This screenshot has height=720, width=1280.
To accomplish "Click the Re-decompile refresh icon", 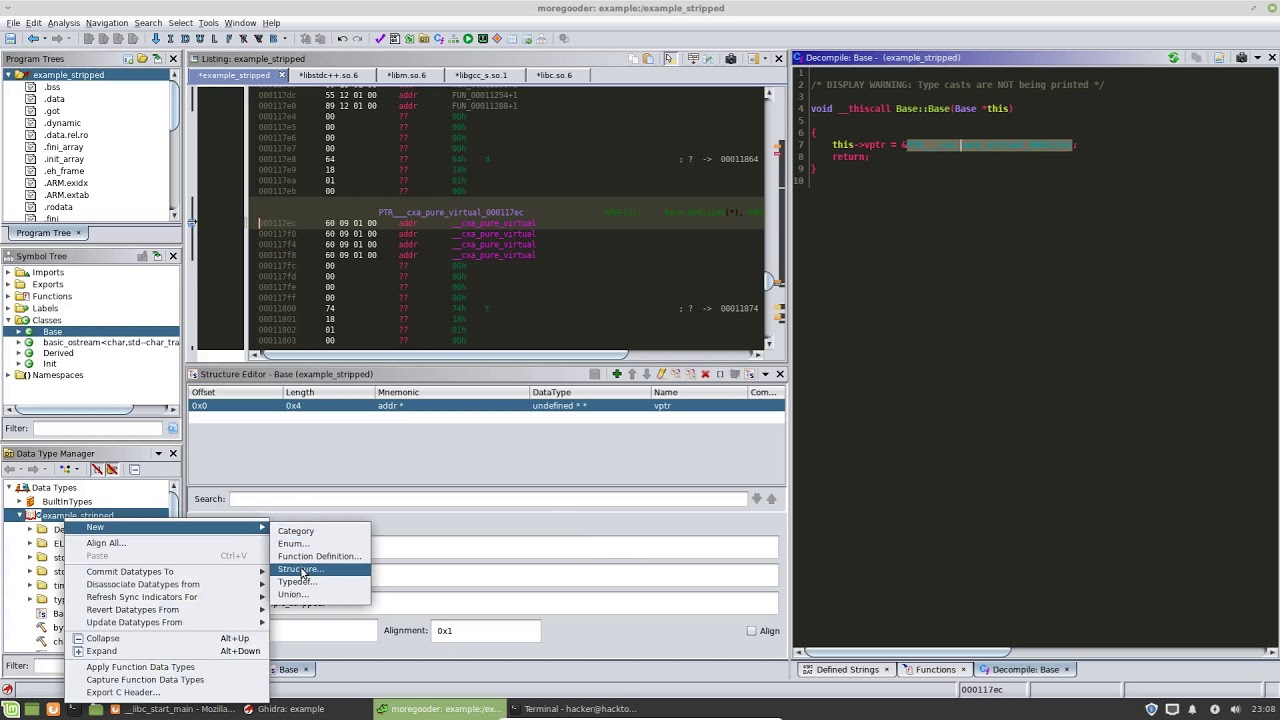I will pos(1173,58).
